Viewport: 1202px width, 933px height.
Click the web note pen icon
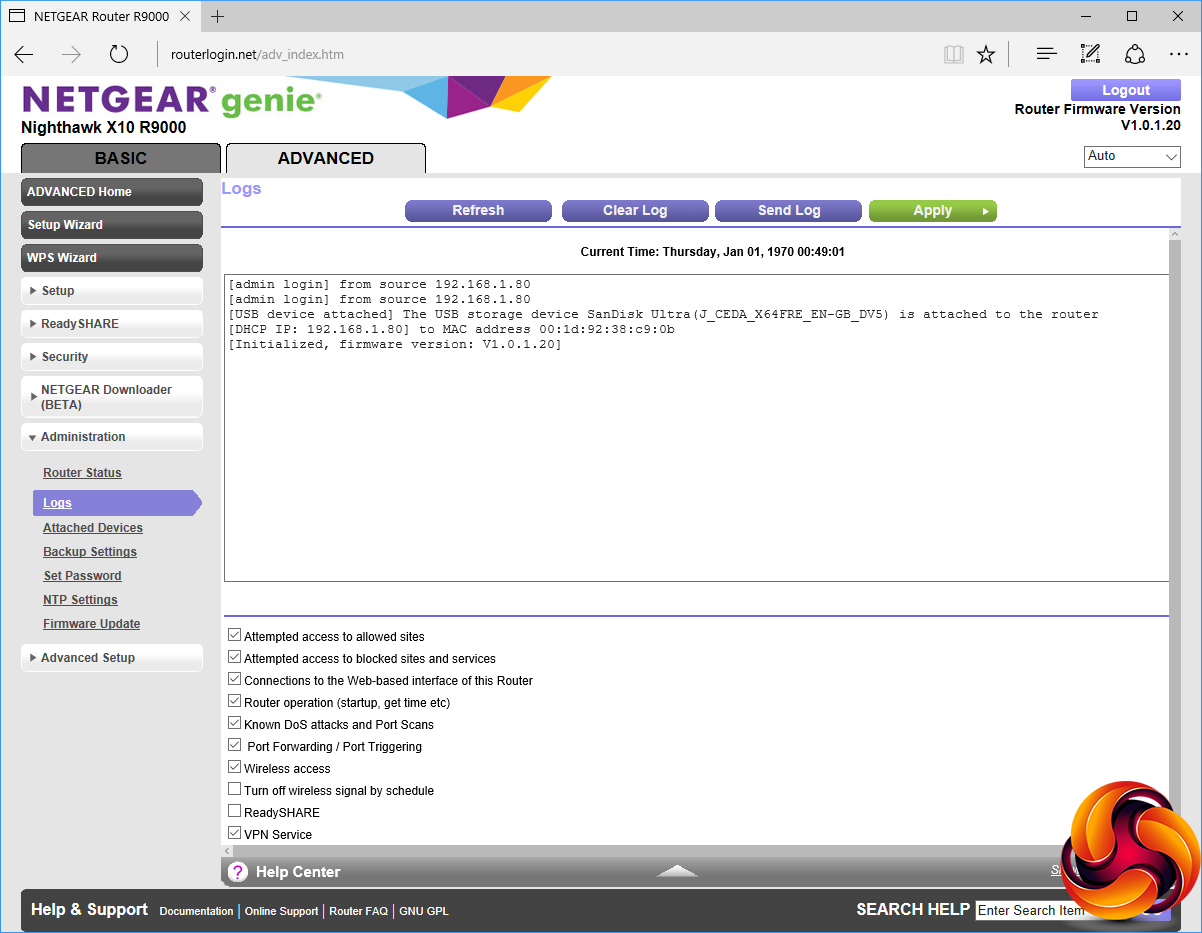(x=1090, y=55)
